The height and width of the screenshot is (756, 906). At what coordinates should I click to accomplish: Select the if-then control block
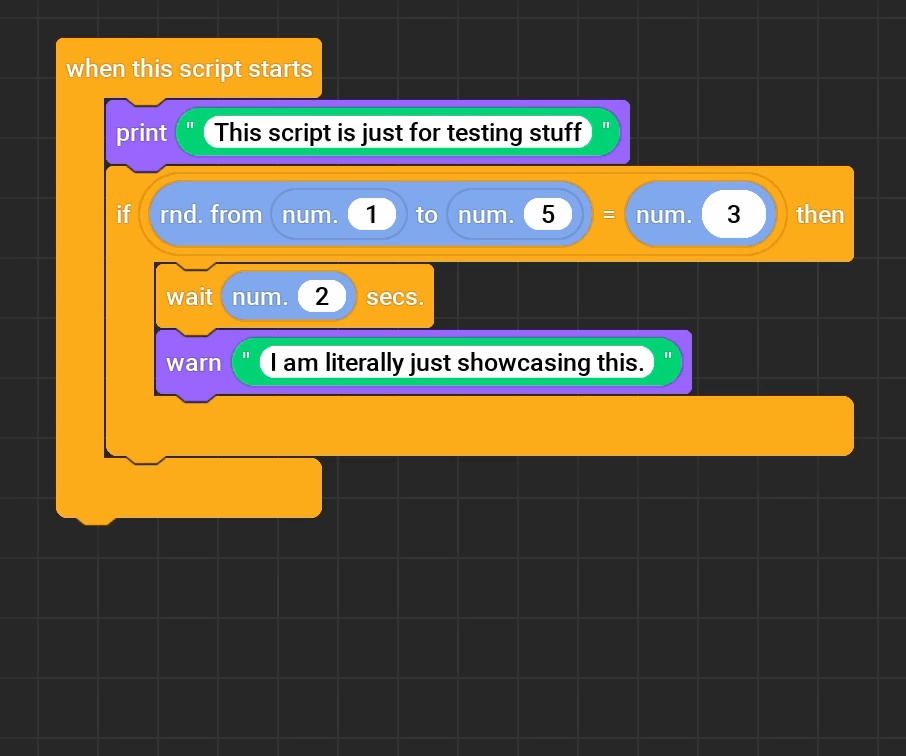123,214
